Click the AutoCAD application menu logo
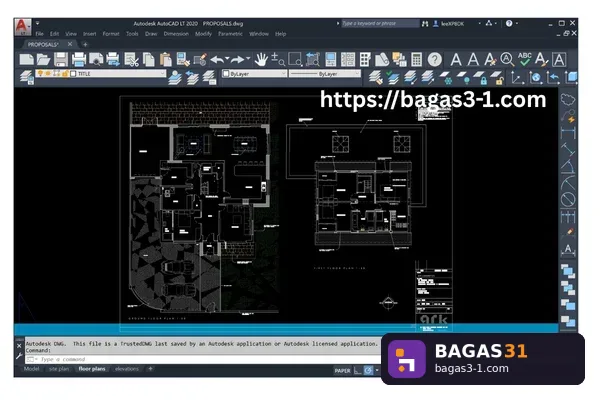 coord(22,26)
